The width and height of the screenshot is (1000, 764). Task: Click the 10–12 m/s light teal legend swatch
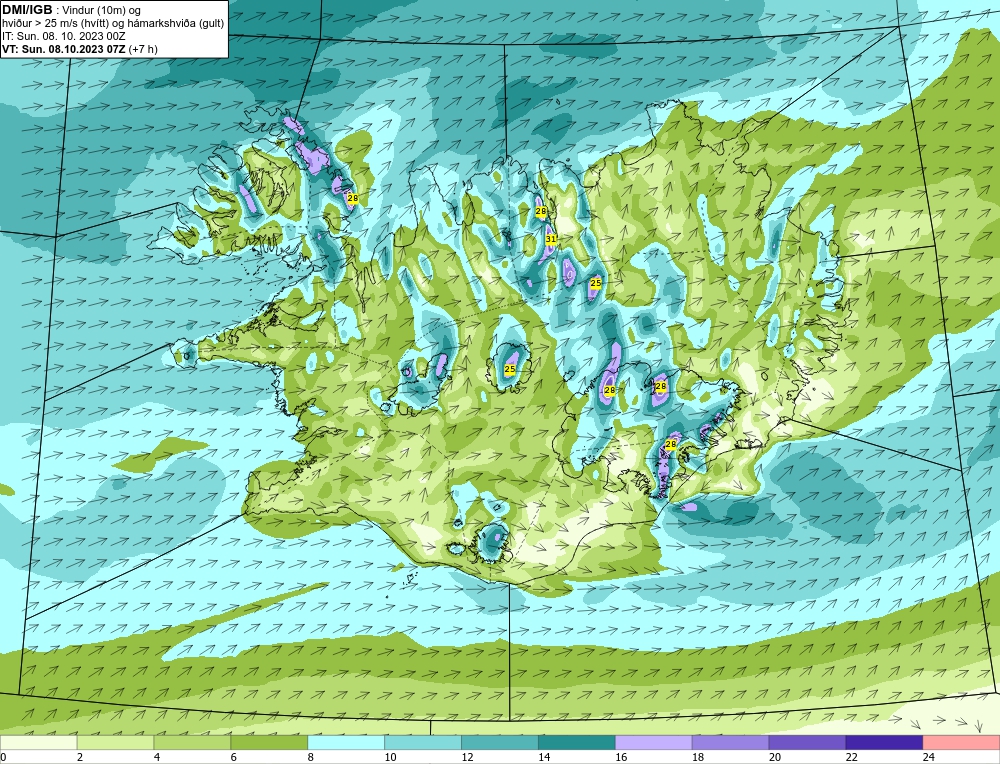pyautogui.click(x=423, y=743)
